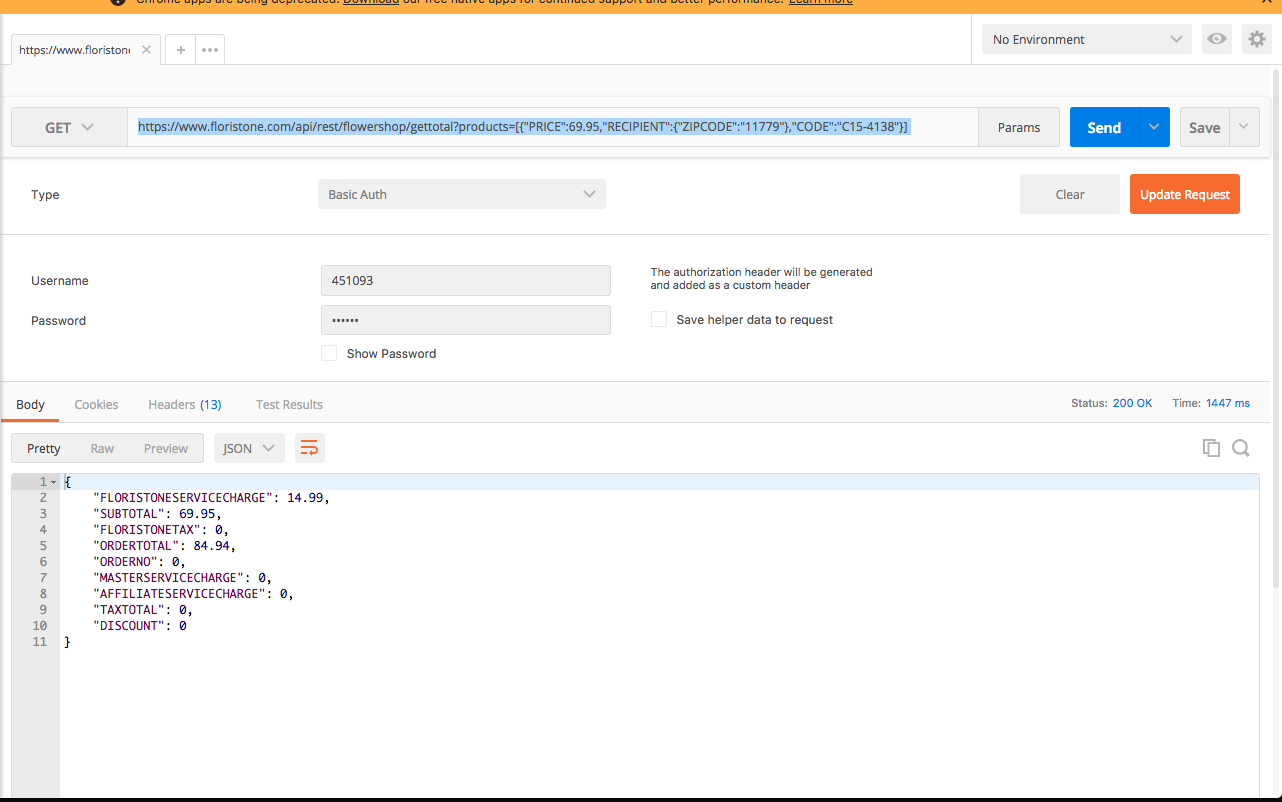Open the Basic Auth type dropdown
This screenshot has height=802, width=1282.
click(462, 194)
